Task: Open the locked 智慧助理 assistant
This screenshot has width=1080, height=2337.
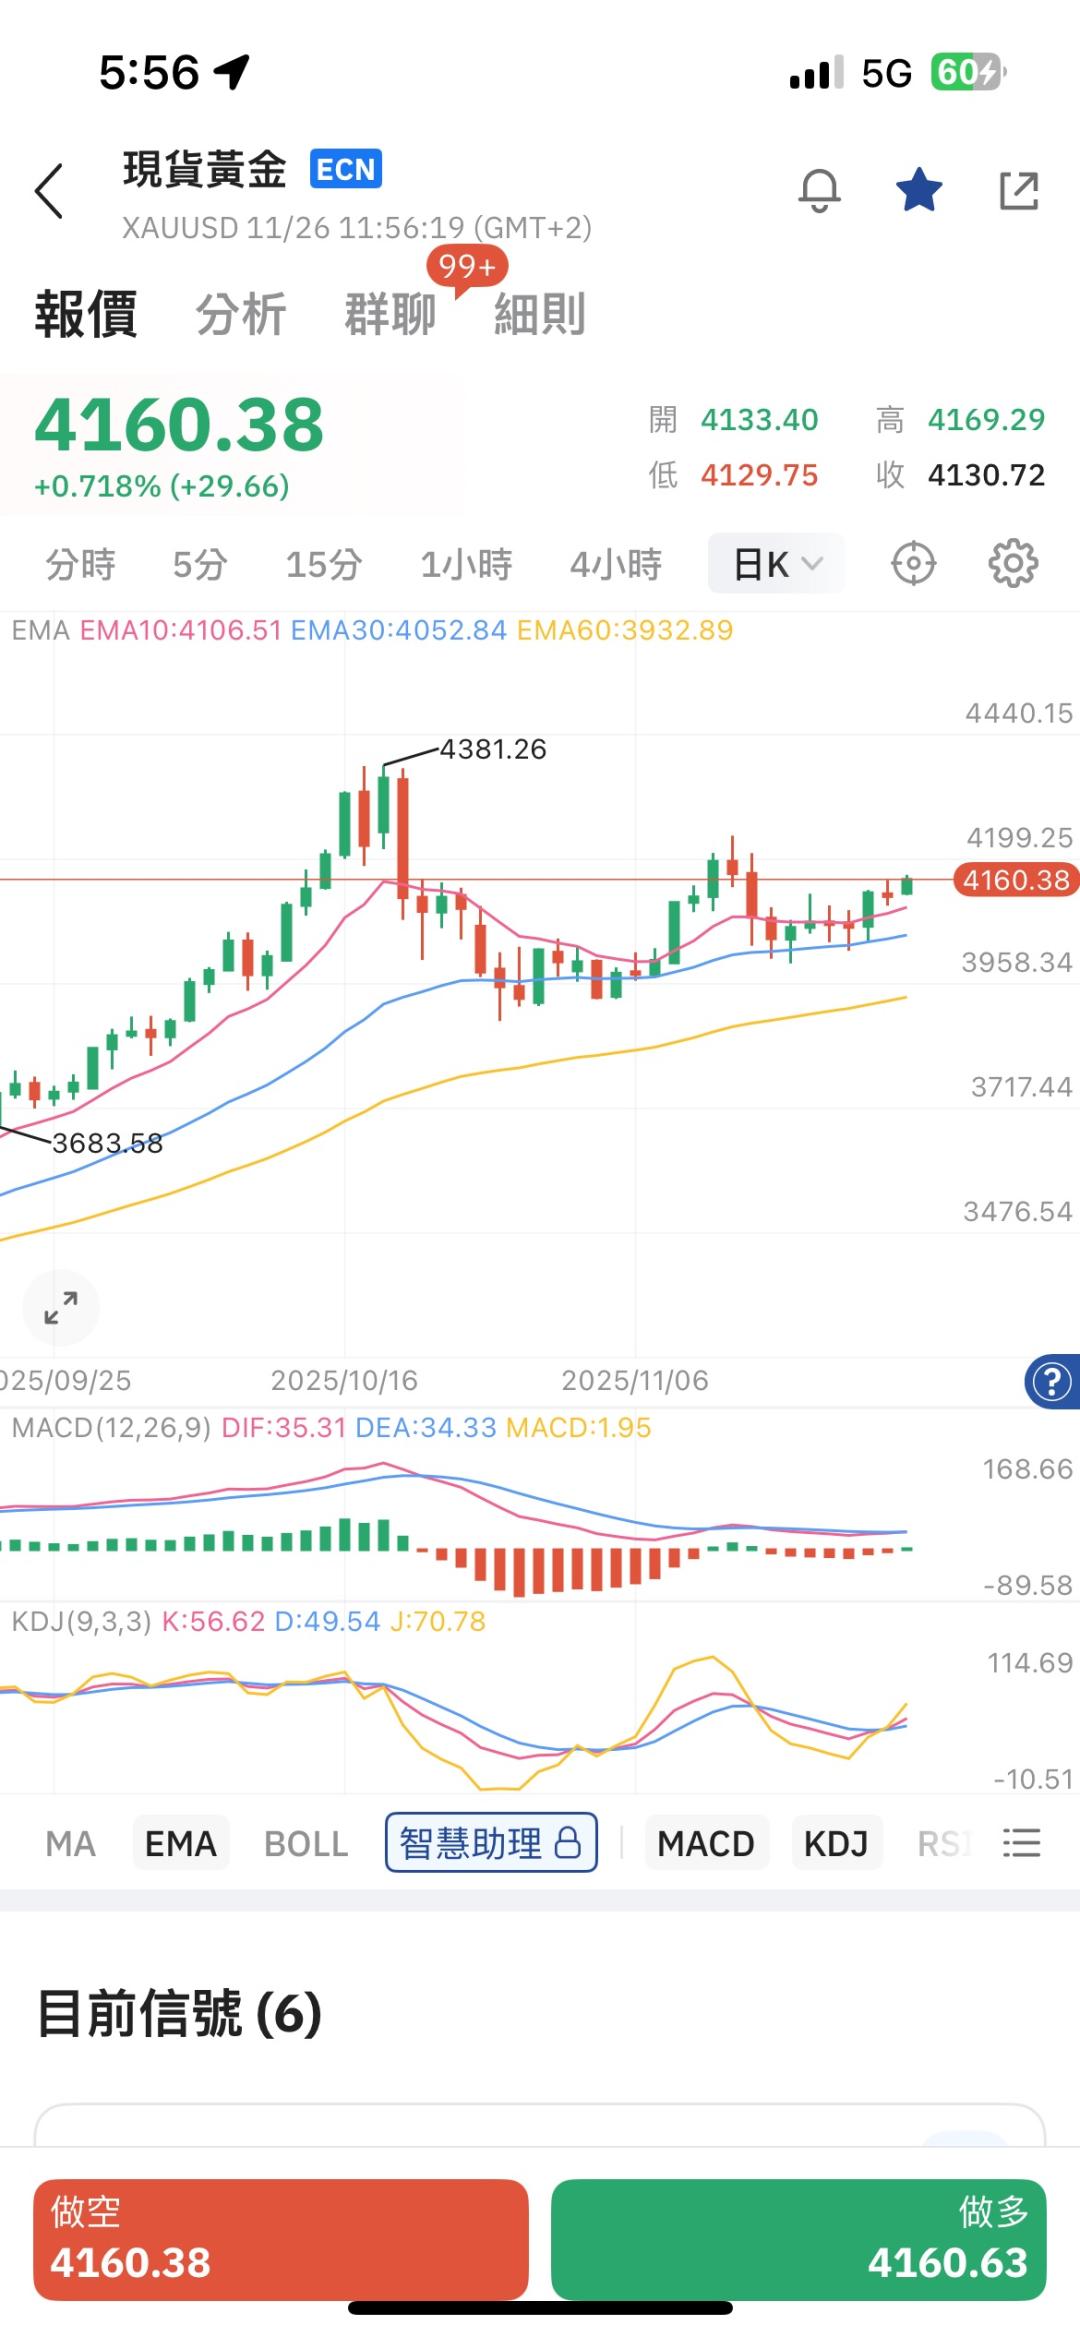Action: [x=491, y=1843]
